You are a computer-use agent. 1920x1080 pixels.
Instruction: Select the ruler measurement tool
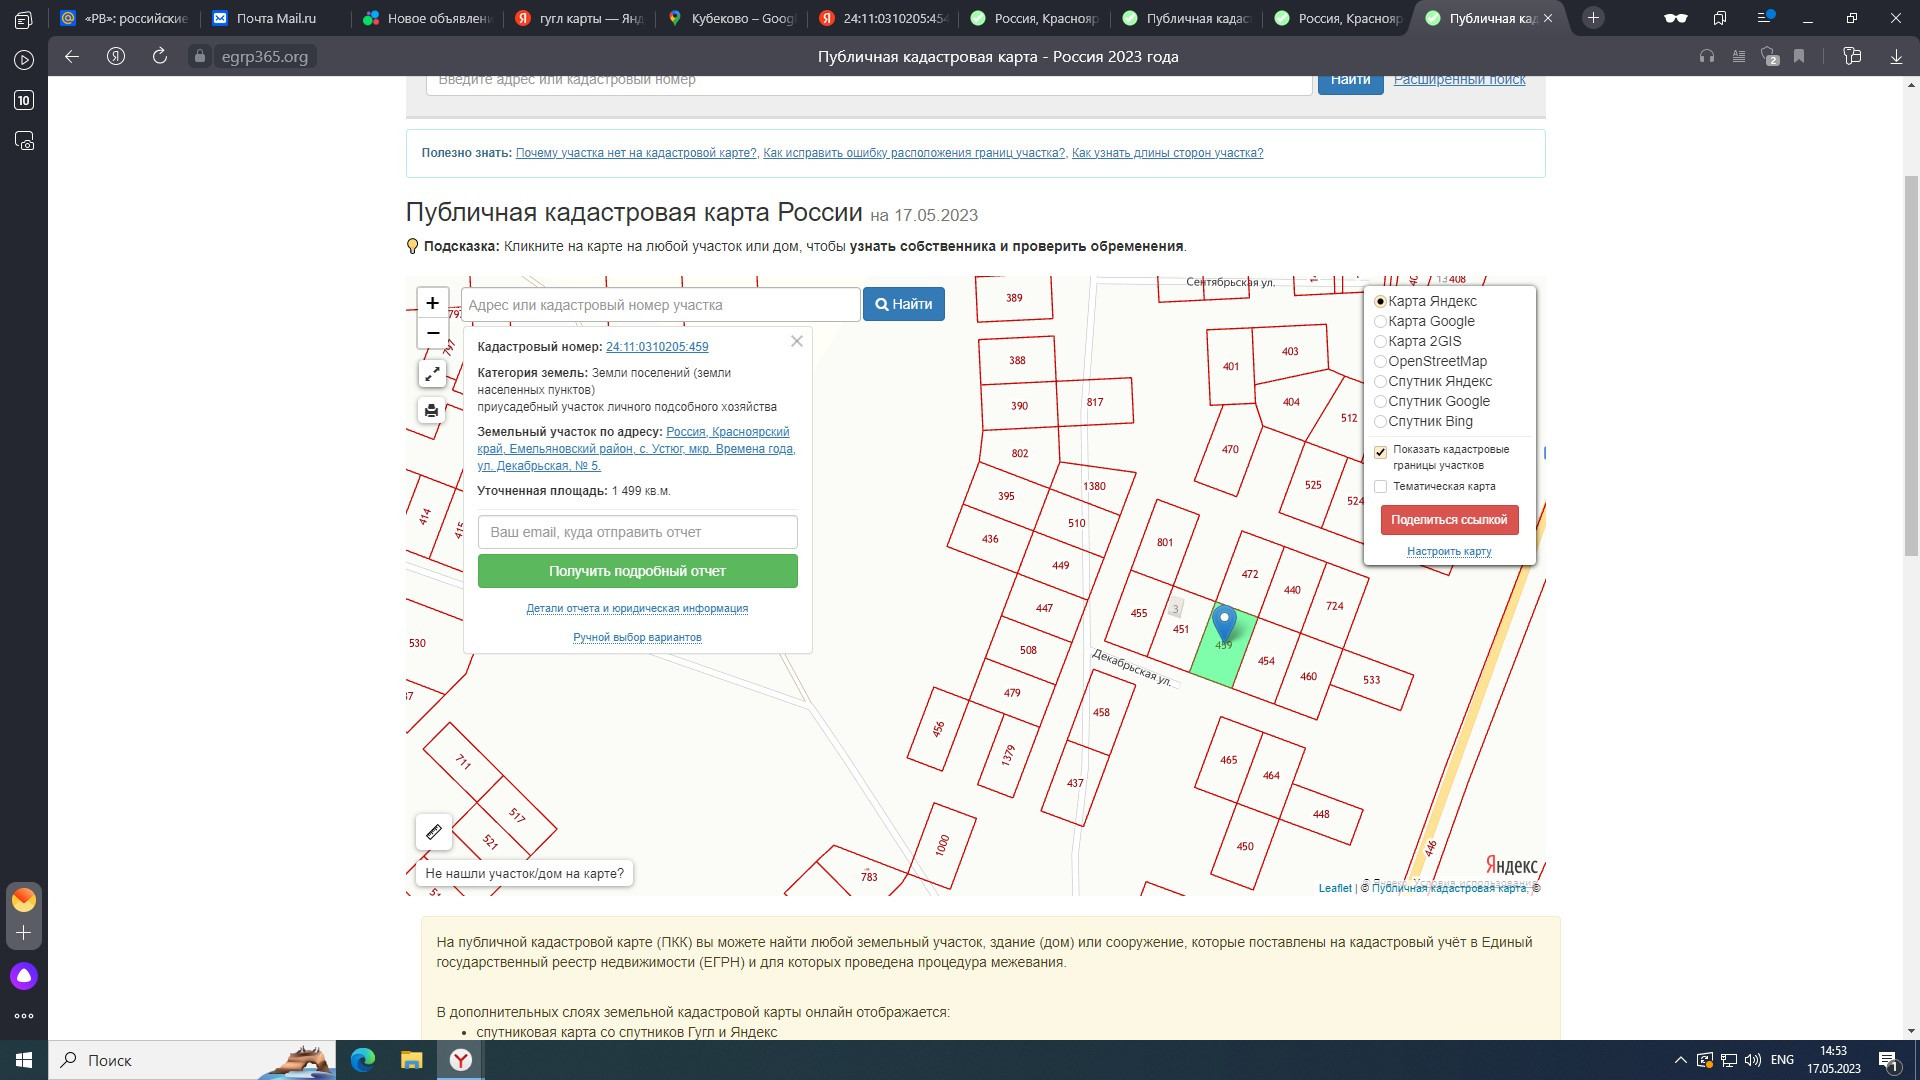click(434, 832)
